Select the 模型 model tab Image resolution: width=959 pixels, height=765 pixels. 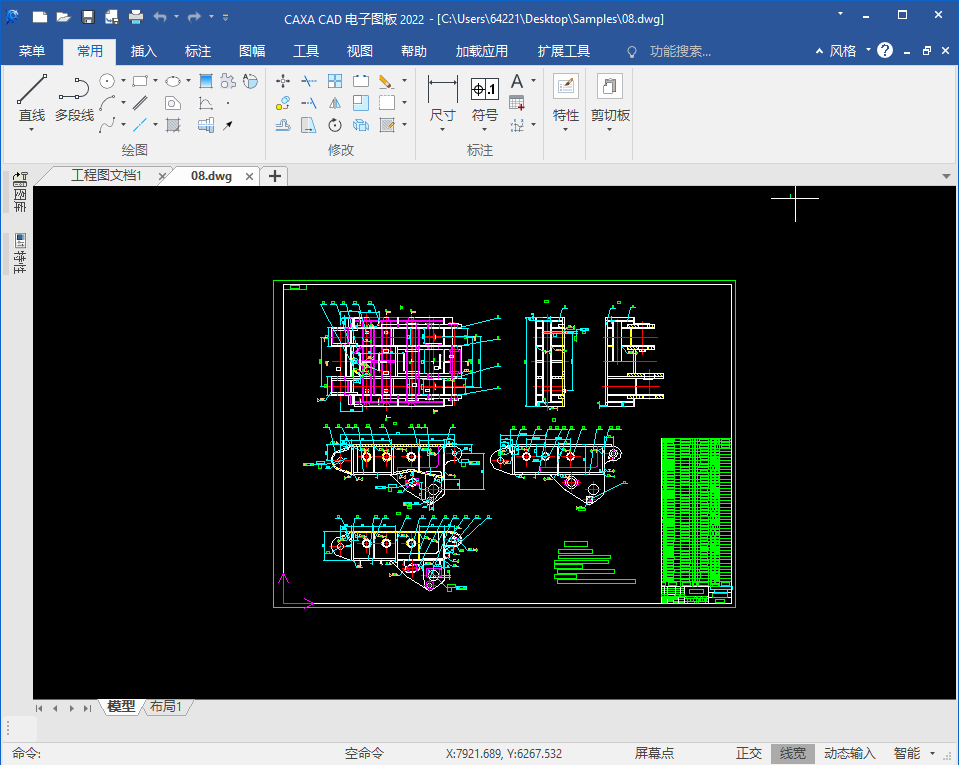pos(121,707)
